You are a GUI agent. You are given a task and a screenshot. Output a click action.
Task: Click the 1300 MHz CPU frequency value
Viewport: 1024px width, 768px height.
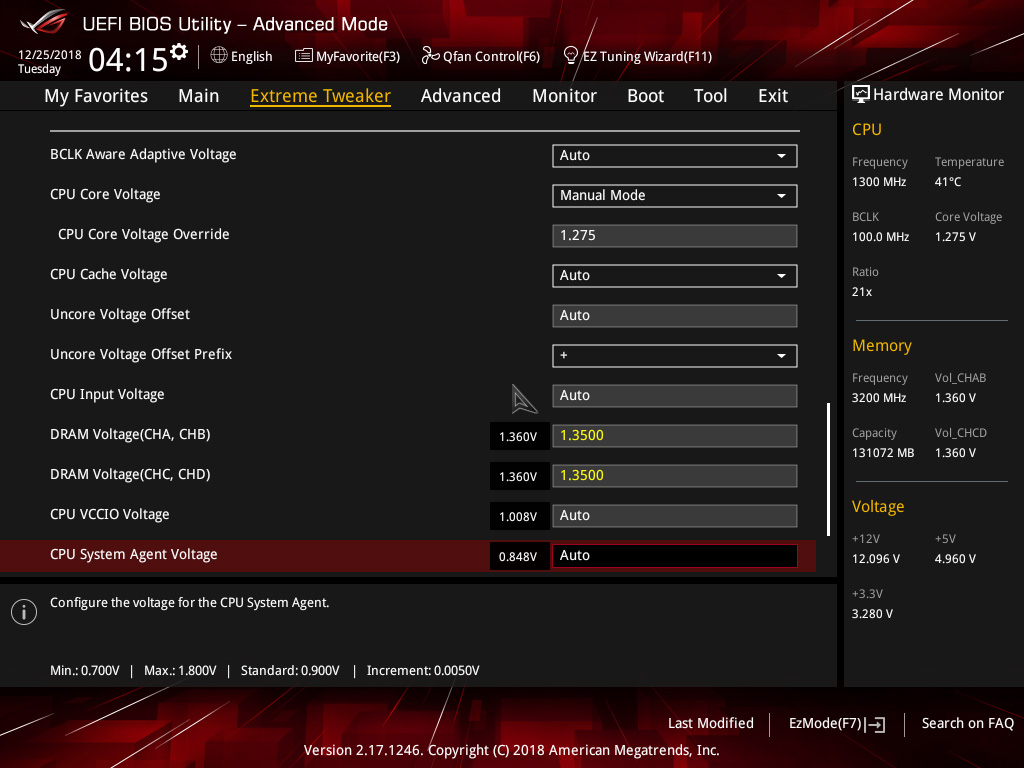coord(879,182)
